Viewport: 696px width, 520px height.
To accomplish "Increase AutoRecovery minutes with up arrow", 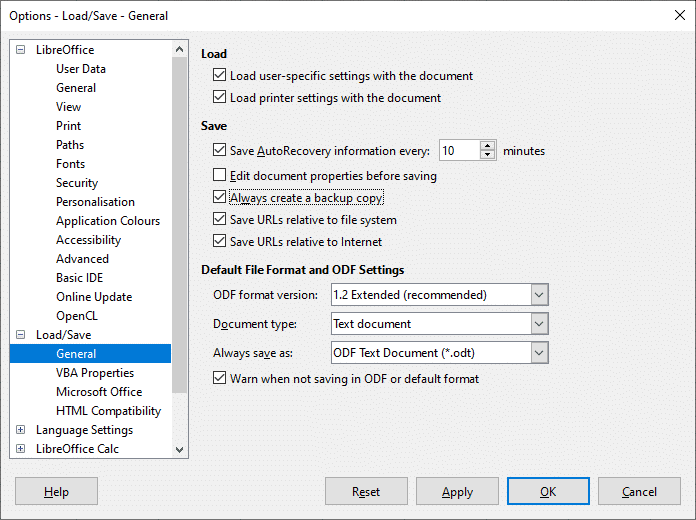I will [487, 146].
